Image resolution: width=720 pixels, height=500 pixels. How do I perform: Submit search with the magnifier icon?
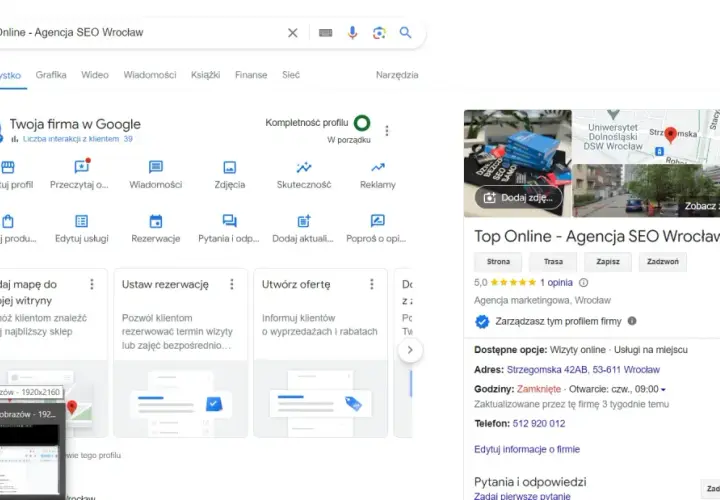coord(405,33)
